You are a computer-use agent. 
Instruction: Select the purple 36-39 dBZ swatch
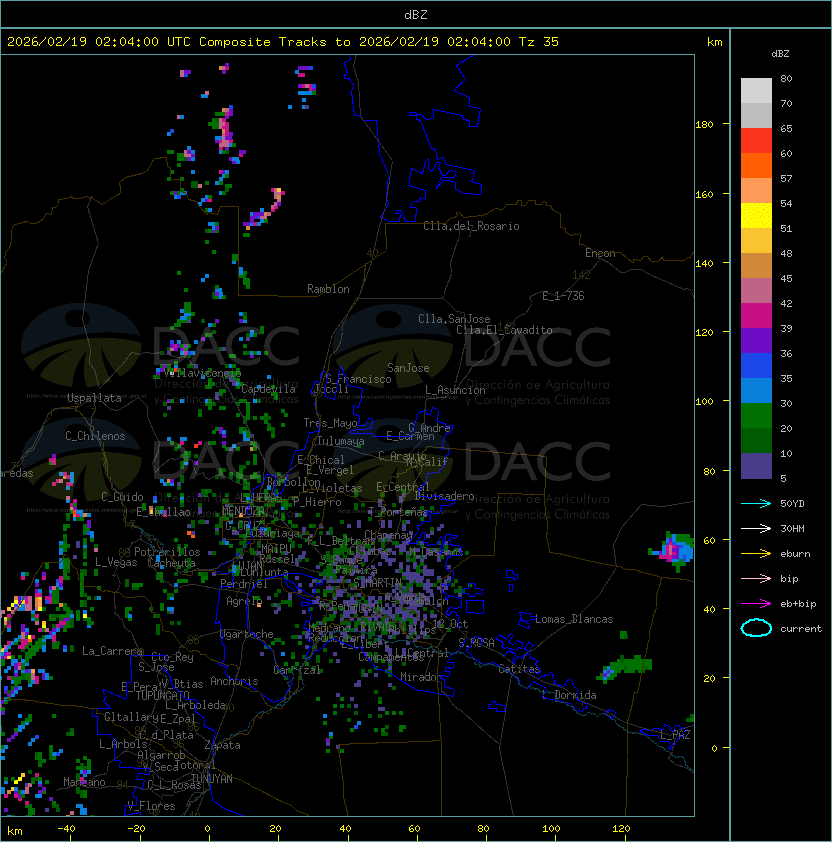point(756,340)
